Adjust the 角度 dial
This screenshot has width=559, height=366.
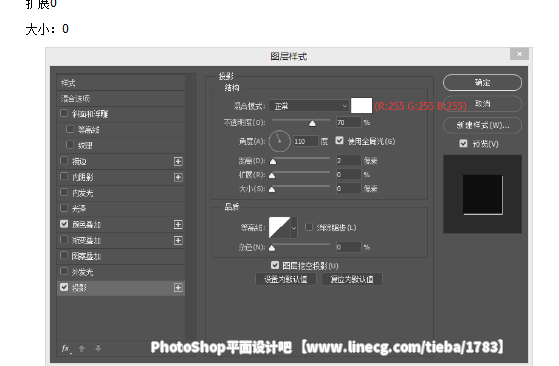[279, 141]
